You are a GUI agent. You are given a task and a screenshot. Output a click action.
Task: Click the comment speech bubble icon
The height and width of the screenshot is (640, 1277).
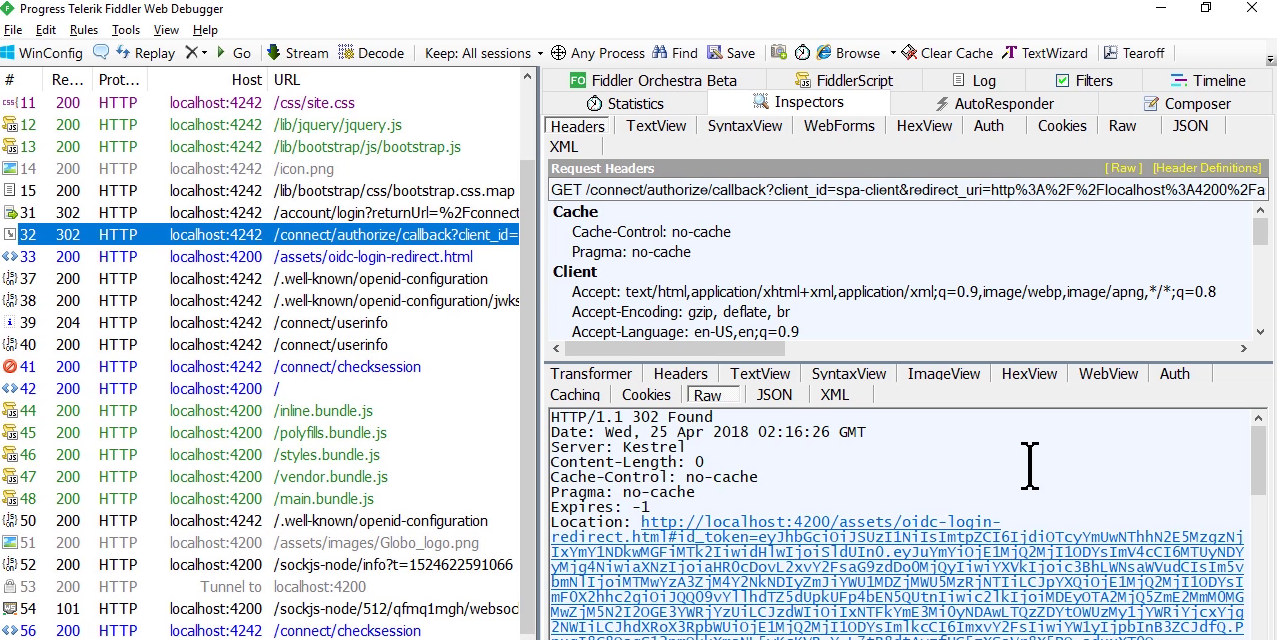click(x=101, y=52)
